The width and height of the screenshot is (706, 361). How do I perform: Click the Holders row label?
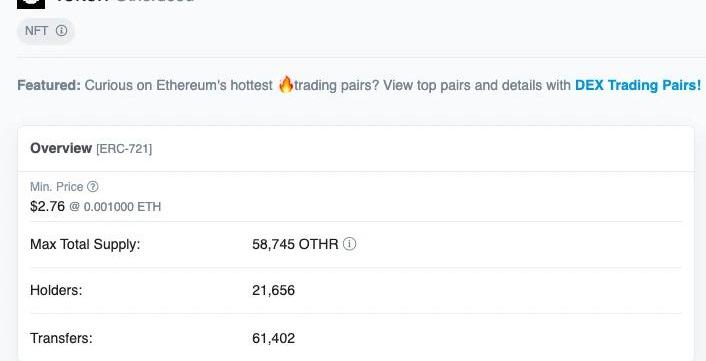(56, 290)
